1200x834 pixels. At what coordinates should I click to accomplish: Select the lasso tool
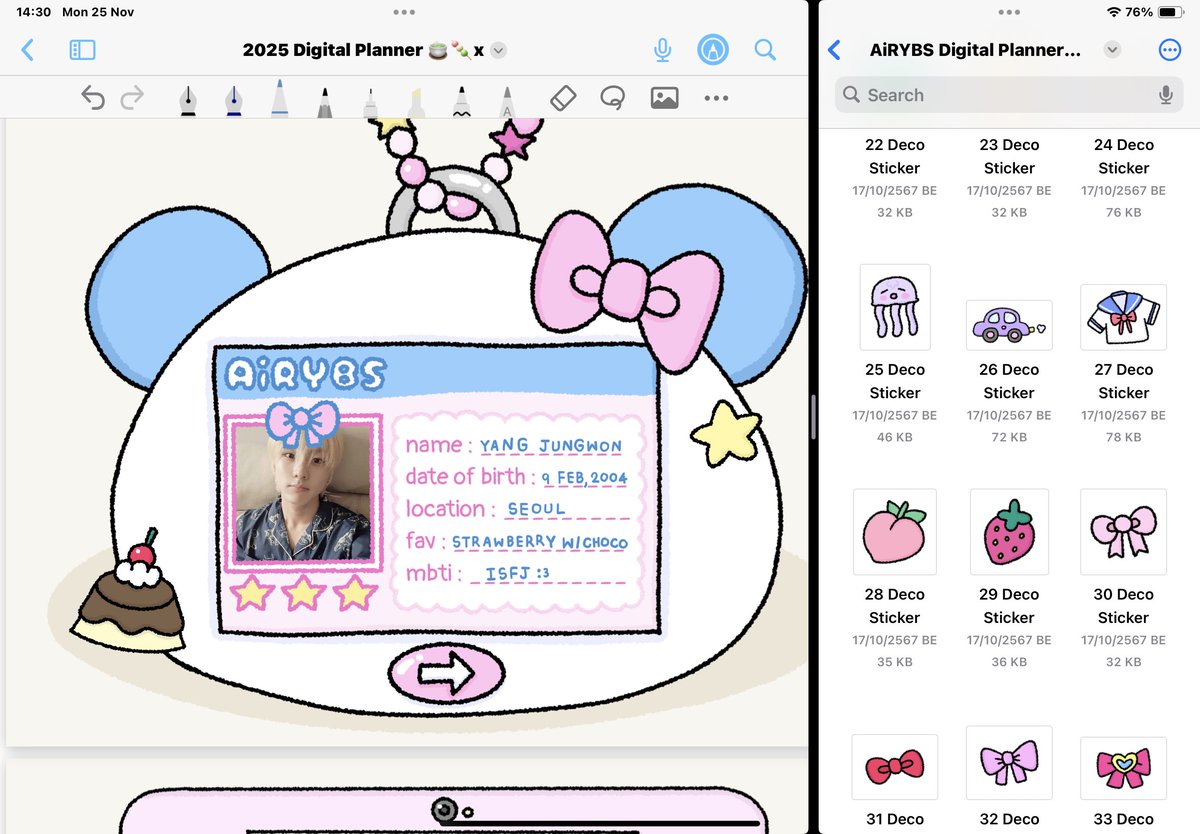click(613, 98)
